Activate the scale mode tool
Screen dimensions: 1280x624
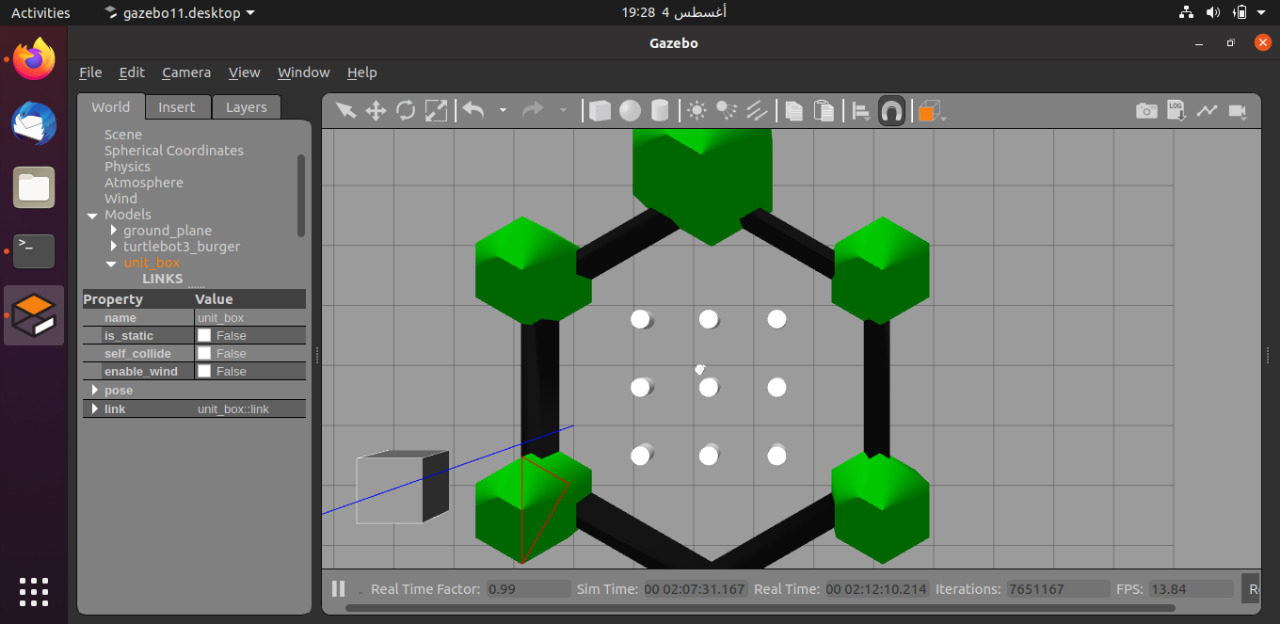[436, 111]
